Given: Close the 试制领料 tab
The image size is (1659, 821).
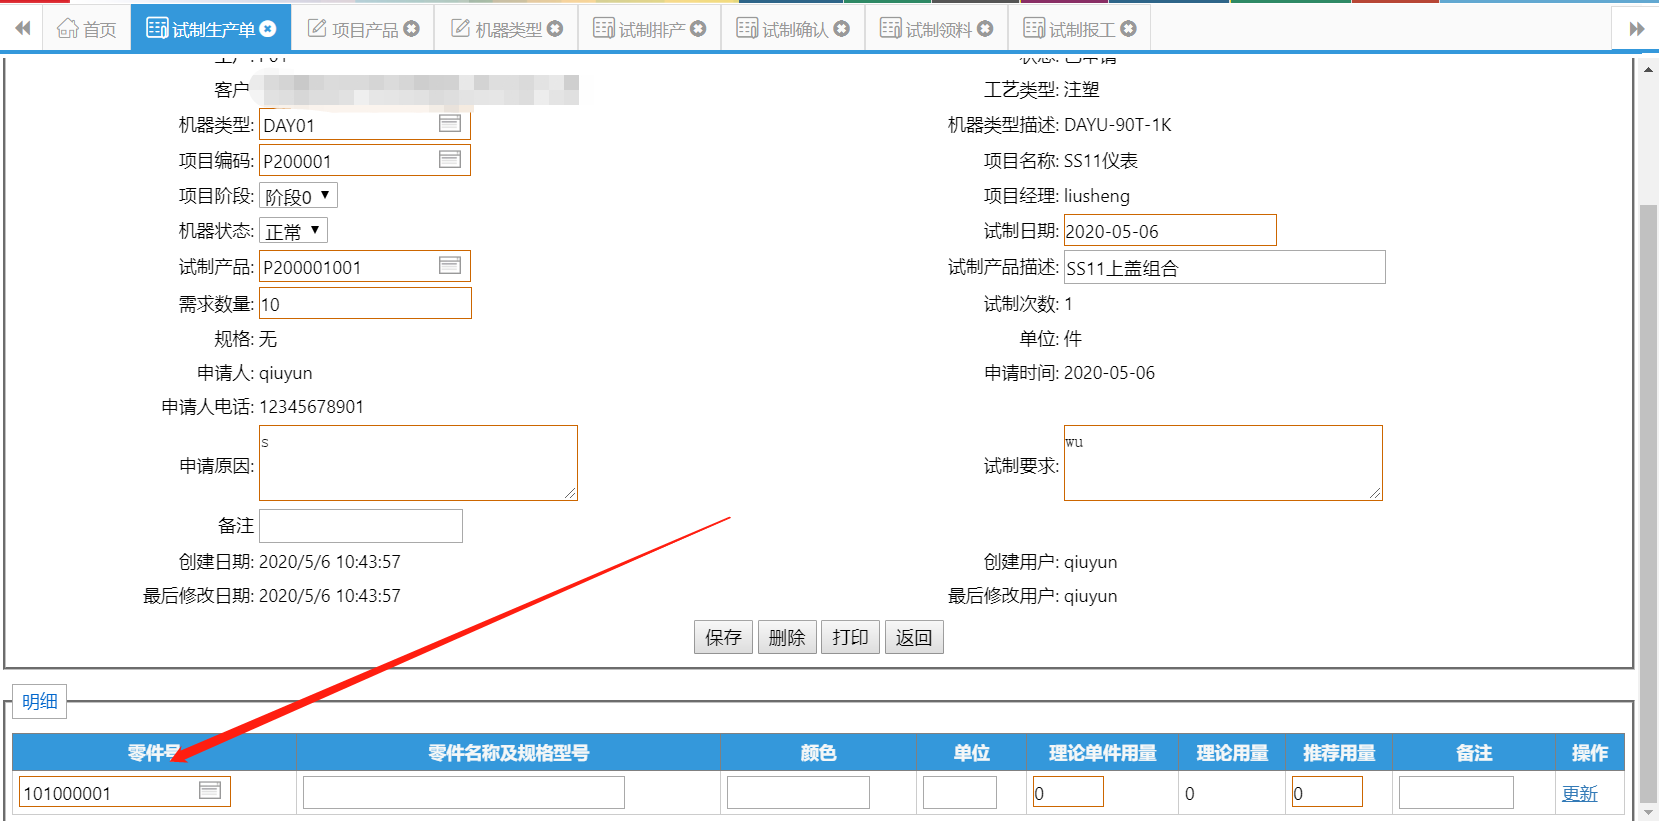Looking at the screenshot, I should pos(985,29).
